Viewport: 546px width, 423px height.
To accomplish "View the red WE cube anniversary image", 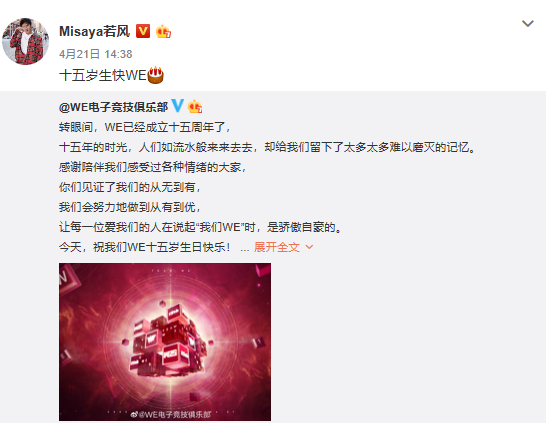I will (x=165, y=342).
